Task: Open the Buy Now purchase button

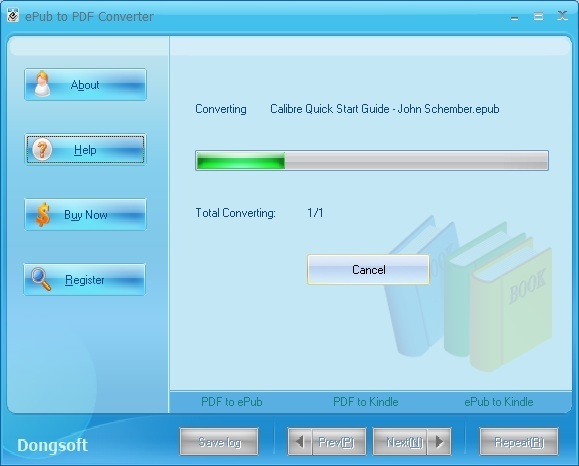Action: (85, 215)
